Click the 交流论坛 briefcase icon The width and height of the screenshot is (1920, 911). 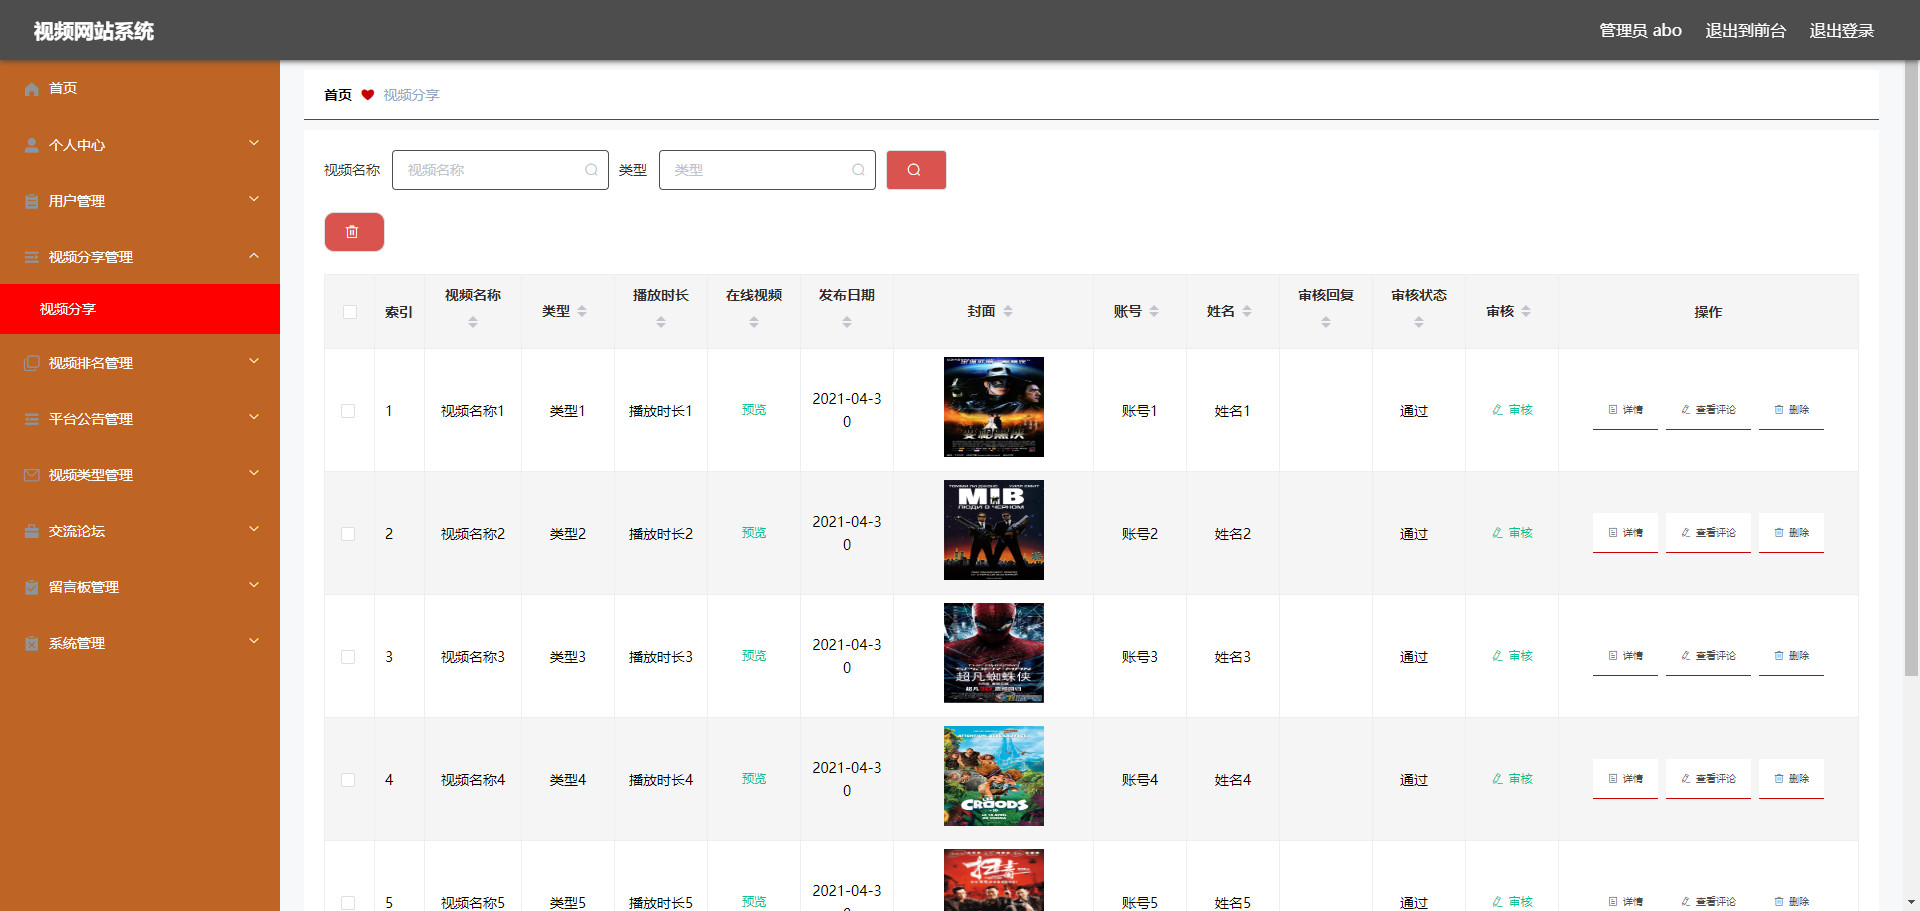(32, 531)
